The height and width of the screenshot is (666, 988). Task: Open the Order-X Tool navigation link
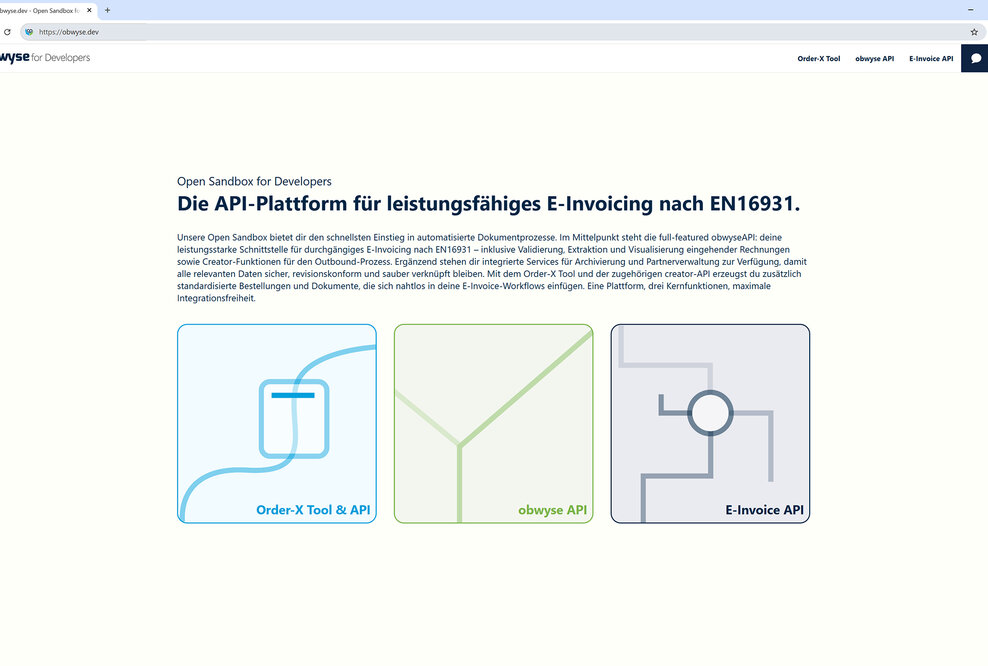tap(819, 58)
